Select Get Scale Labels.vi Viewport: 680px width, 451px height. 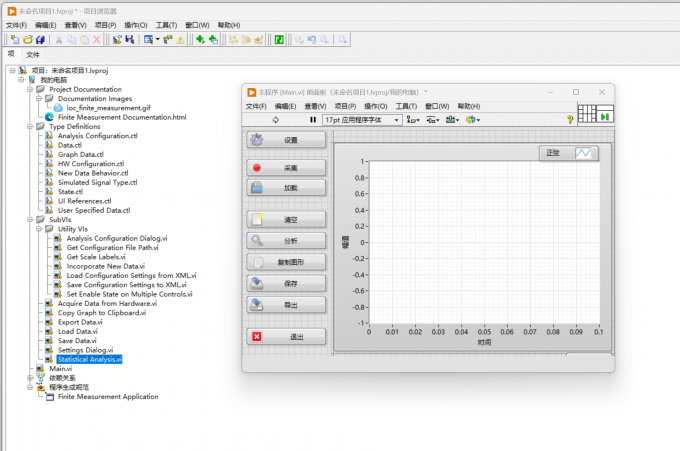coord(96,257)
